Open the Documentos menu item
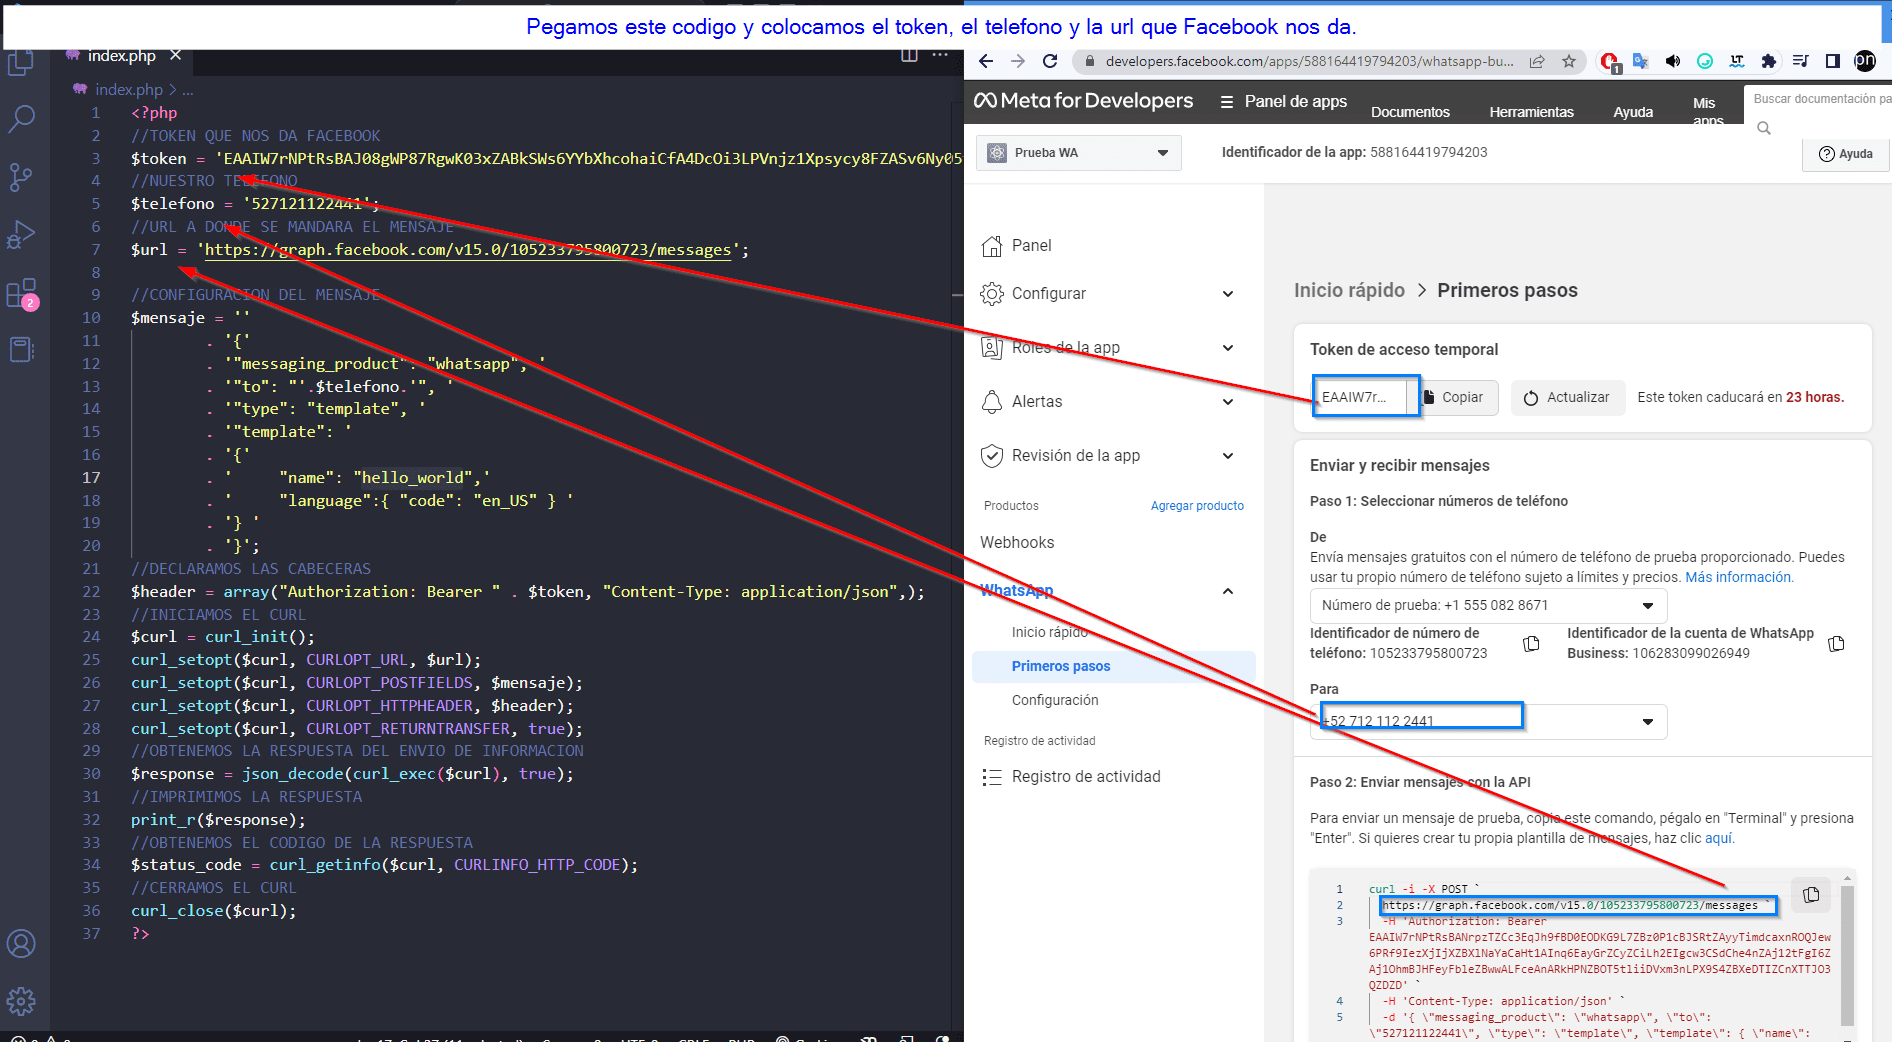1892x1042 pixels. [1410, 112]
